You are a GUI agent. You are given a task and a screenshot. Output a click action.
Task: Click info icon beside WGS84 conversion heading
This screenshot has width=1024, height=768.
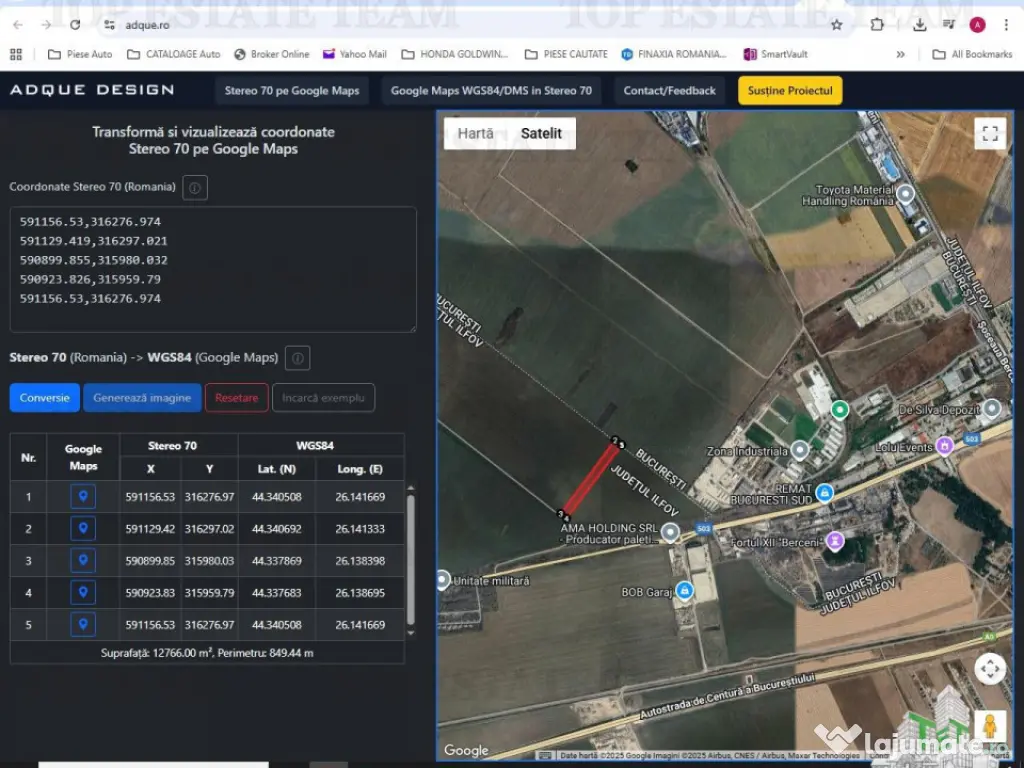pyautogui.click(x=297, y=358)
